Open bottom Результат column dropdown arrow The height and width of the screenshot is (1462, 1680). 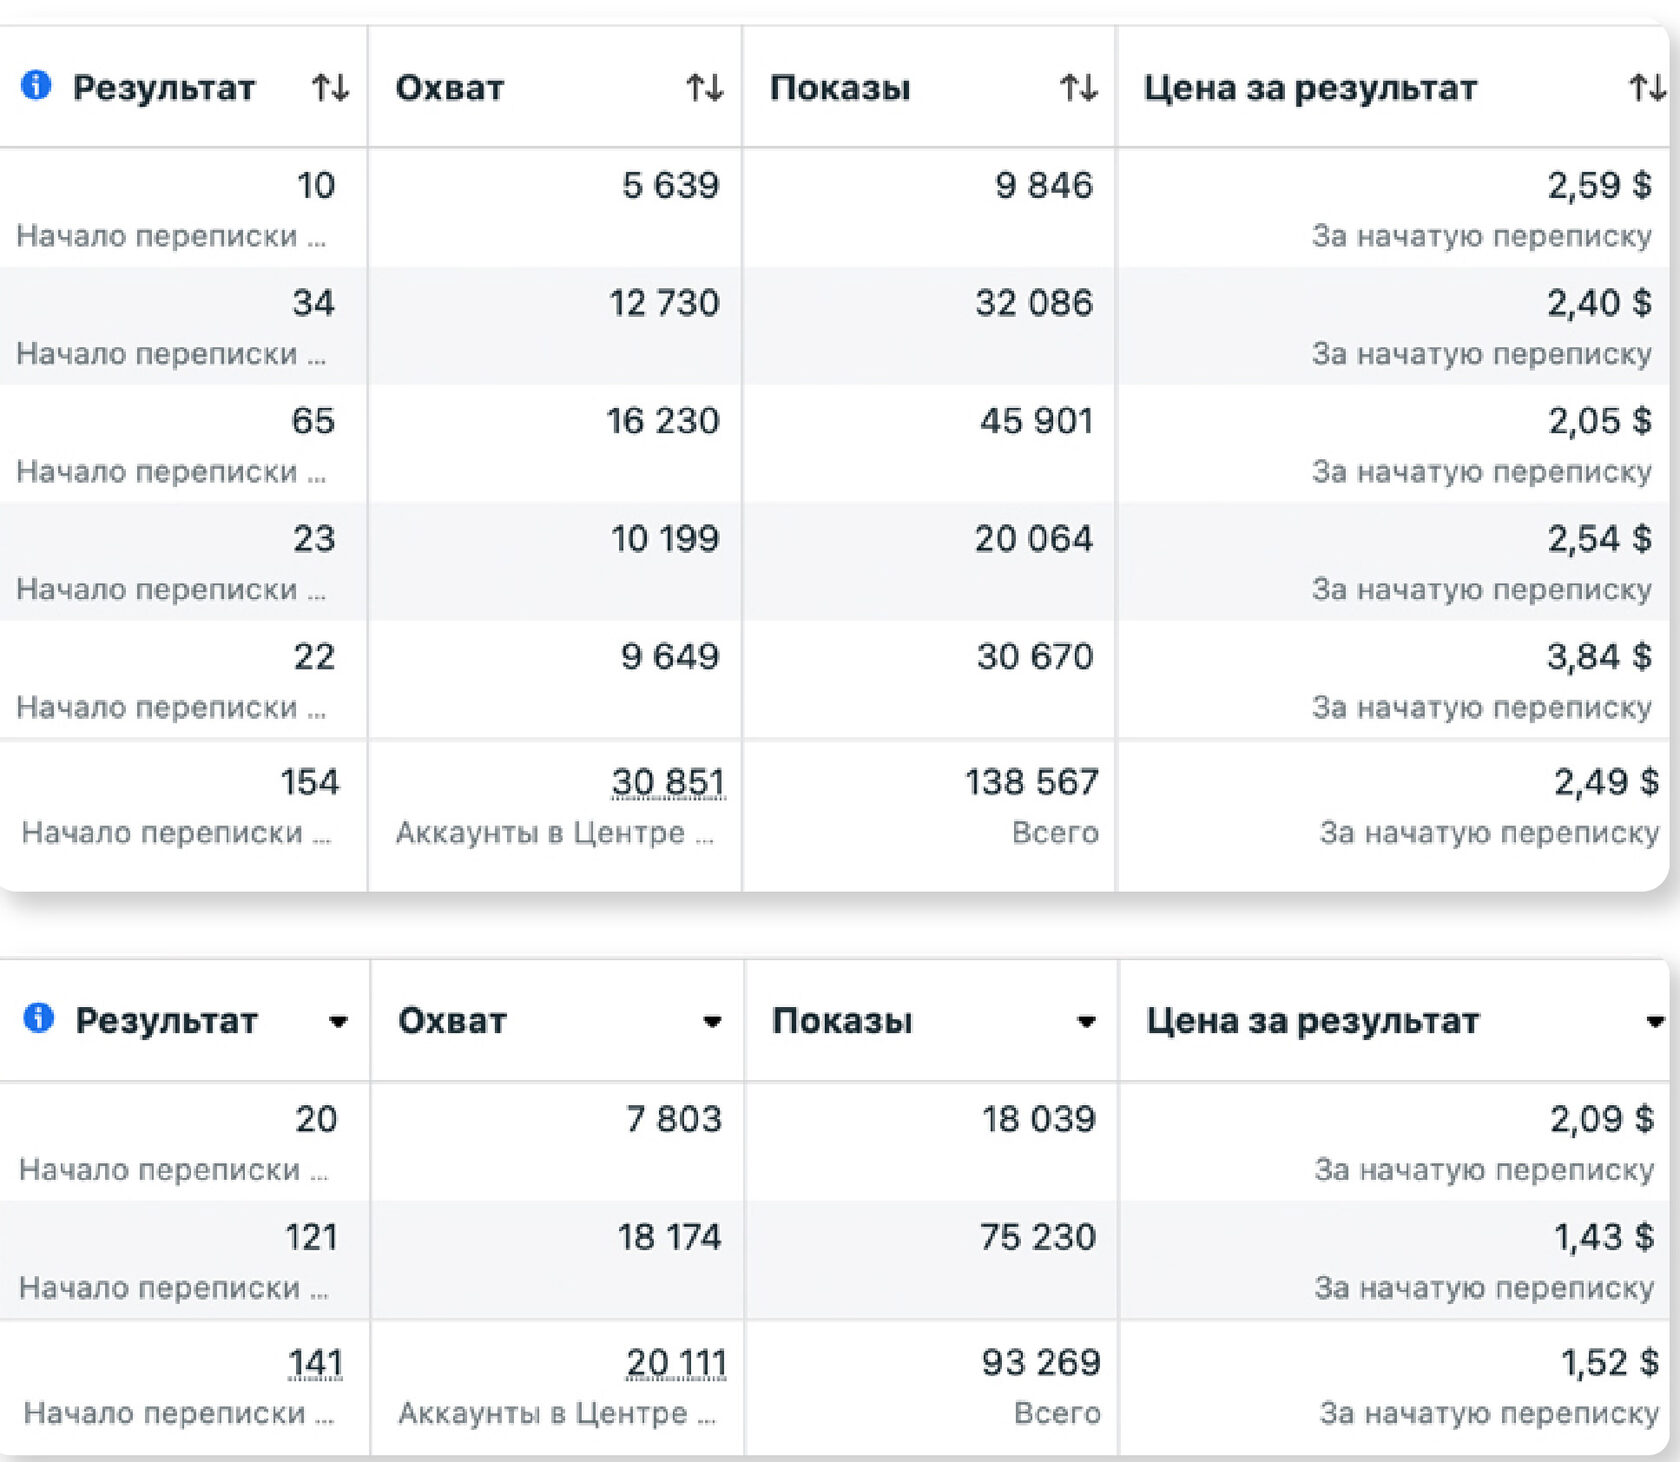tap(338, 1022)
